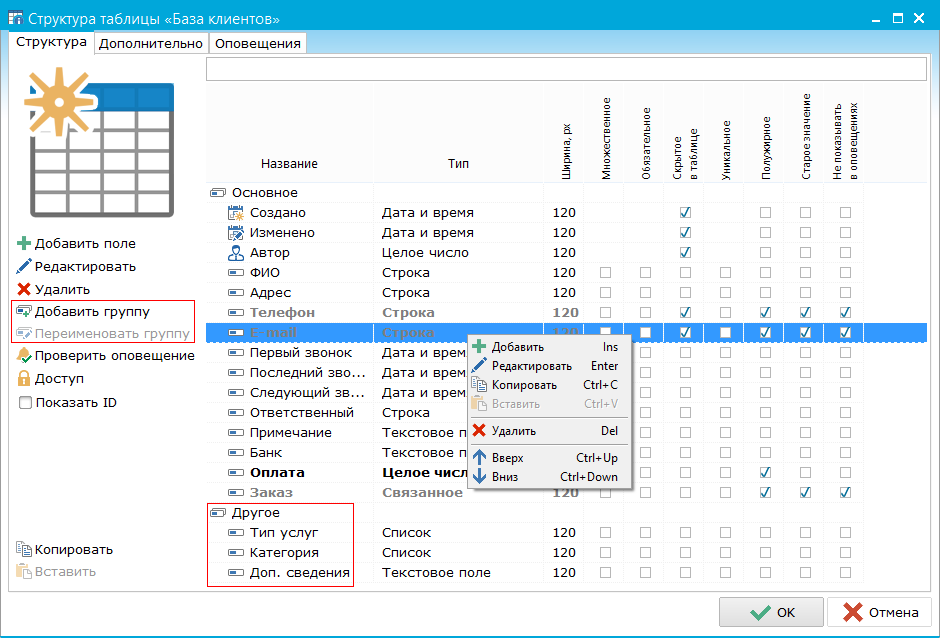
Task: Choose Копировать Ctrl+C in context menu
Action: pyautogui.click(x=549, y=385)
